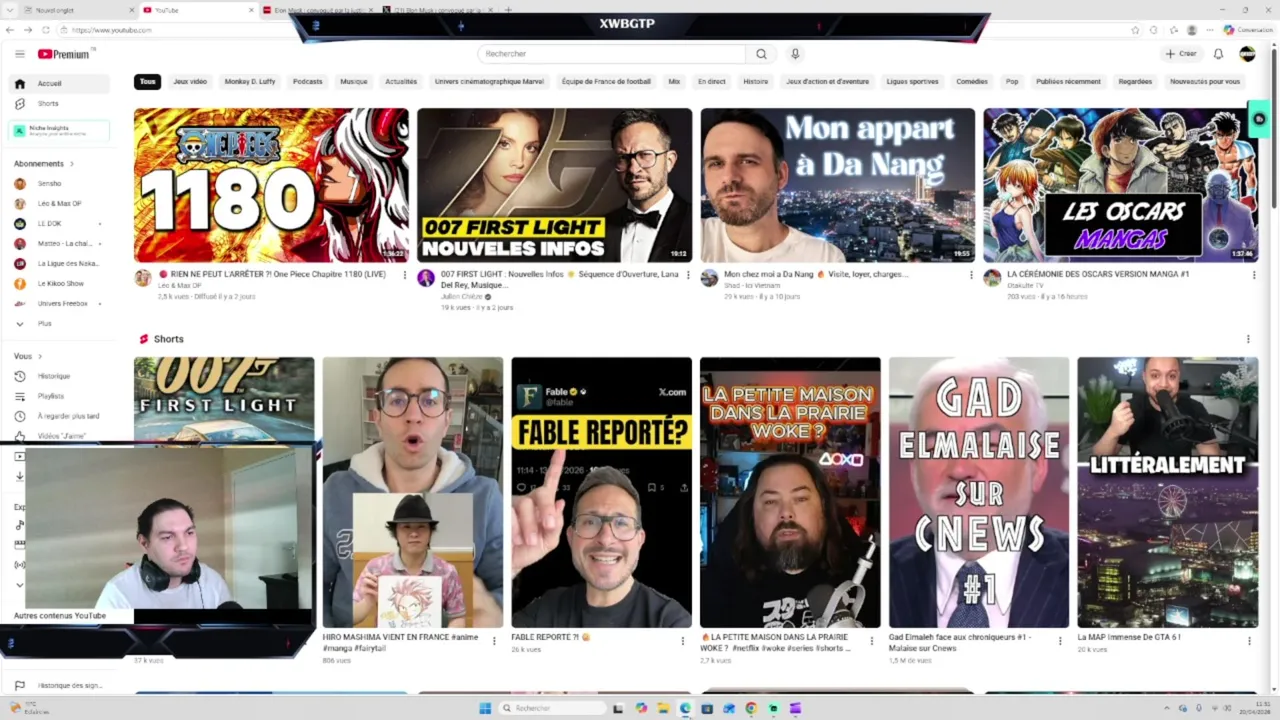Open LE DOK subscription channel

coord(60,224)
